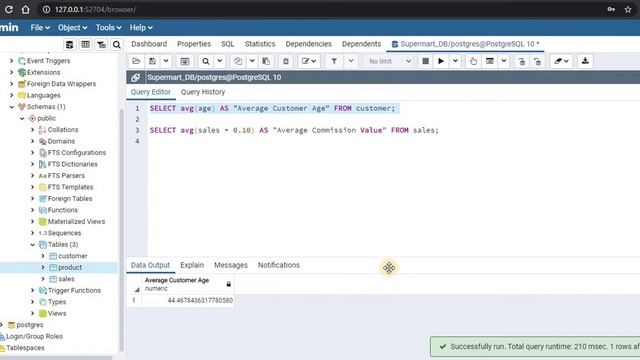
Task: Open the Find options dropdown arrow
Action: [220, 61]
